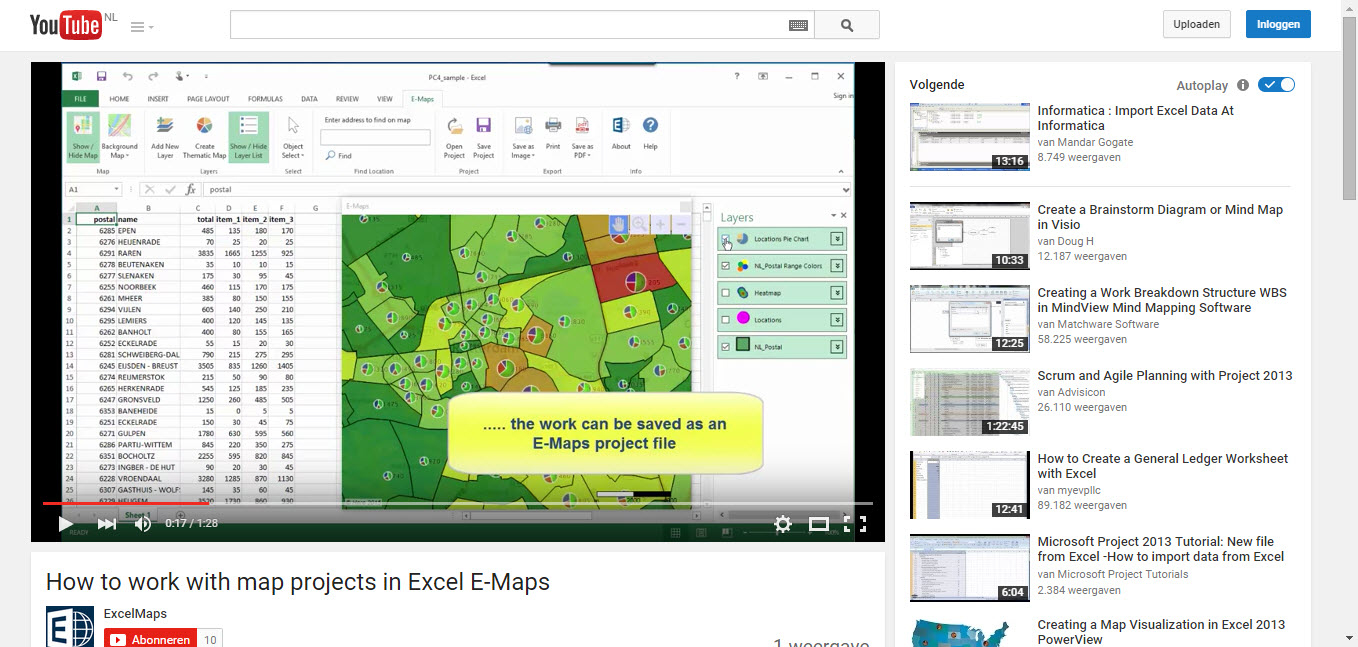This screenshot has height=647, width=1358.
Task: Toggle NL_Postal Range Colors layer checkbox
Action: [x=725, y=266]
